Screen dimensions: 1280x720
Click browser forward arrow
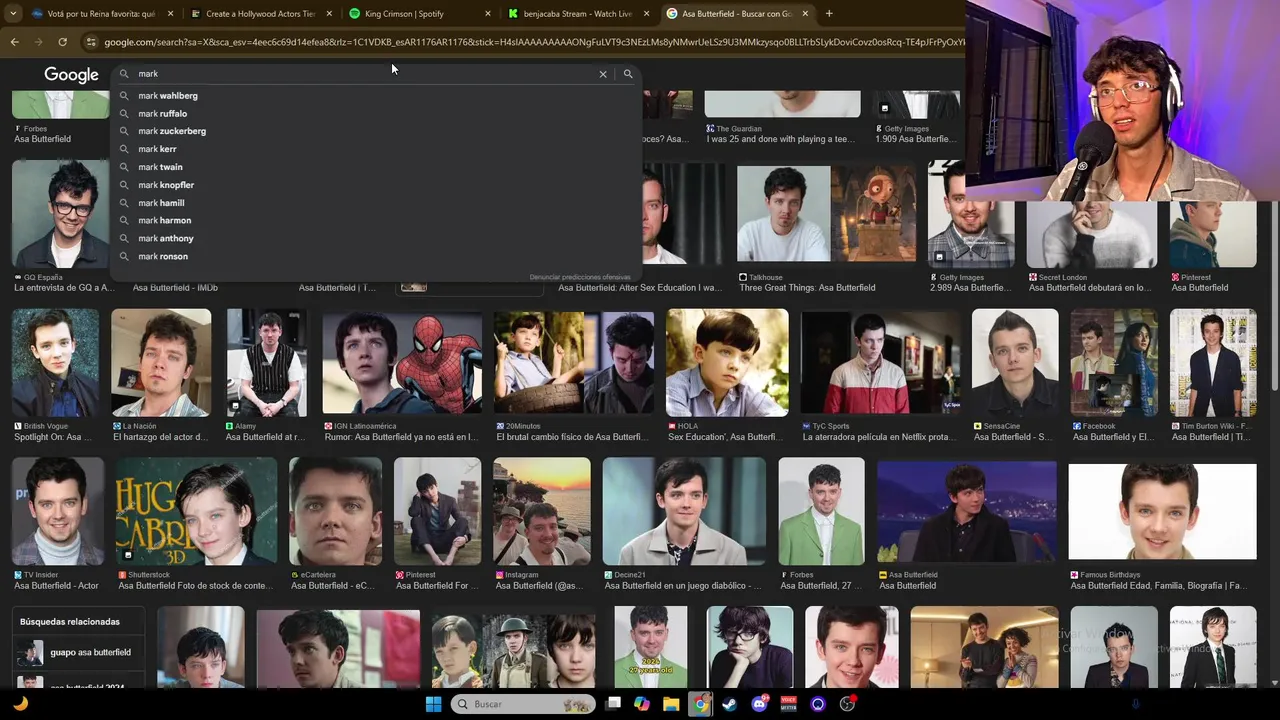point(38,42)
